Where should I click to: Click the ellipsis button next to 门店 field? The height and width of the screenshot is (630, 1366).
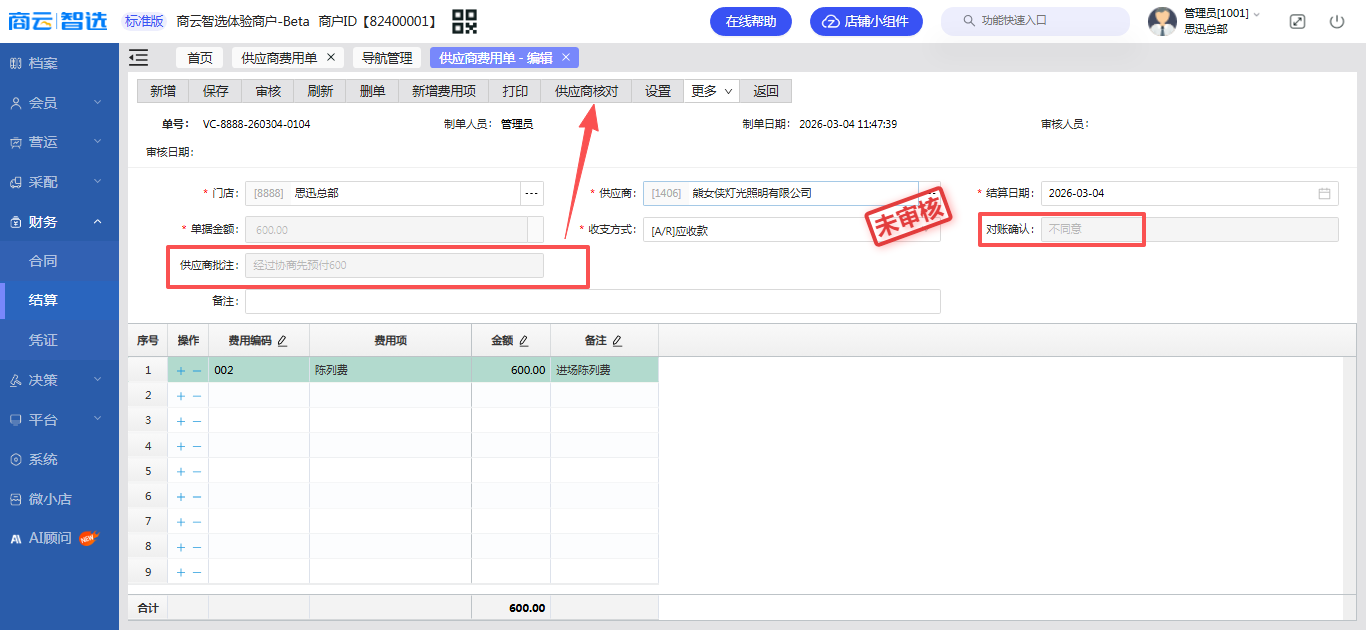pyautogui.click(x=531, y=193)
